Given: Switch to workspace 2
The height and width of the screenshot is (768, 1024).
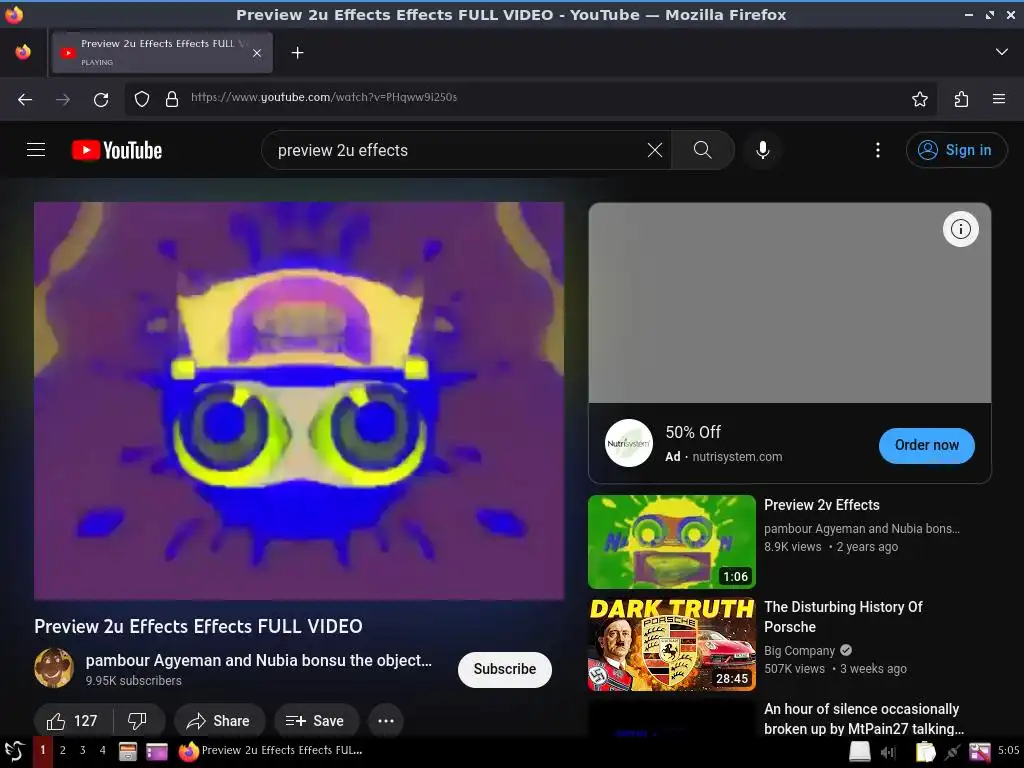Looking at the screenshot, I should (63, 750).
